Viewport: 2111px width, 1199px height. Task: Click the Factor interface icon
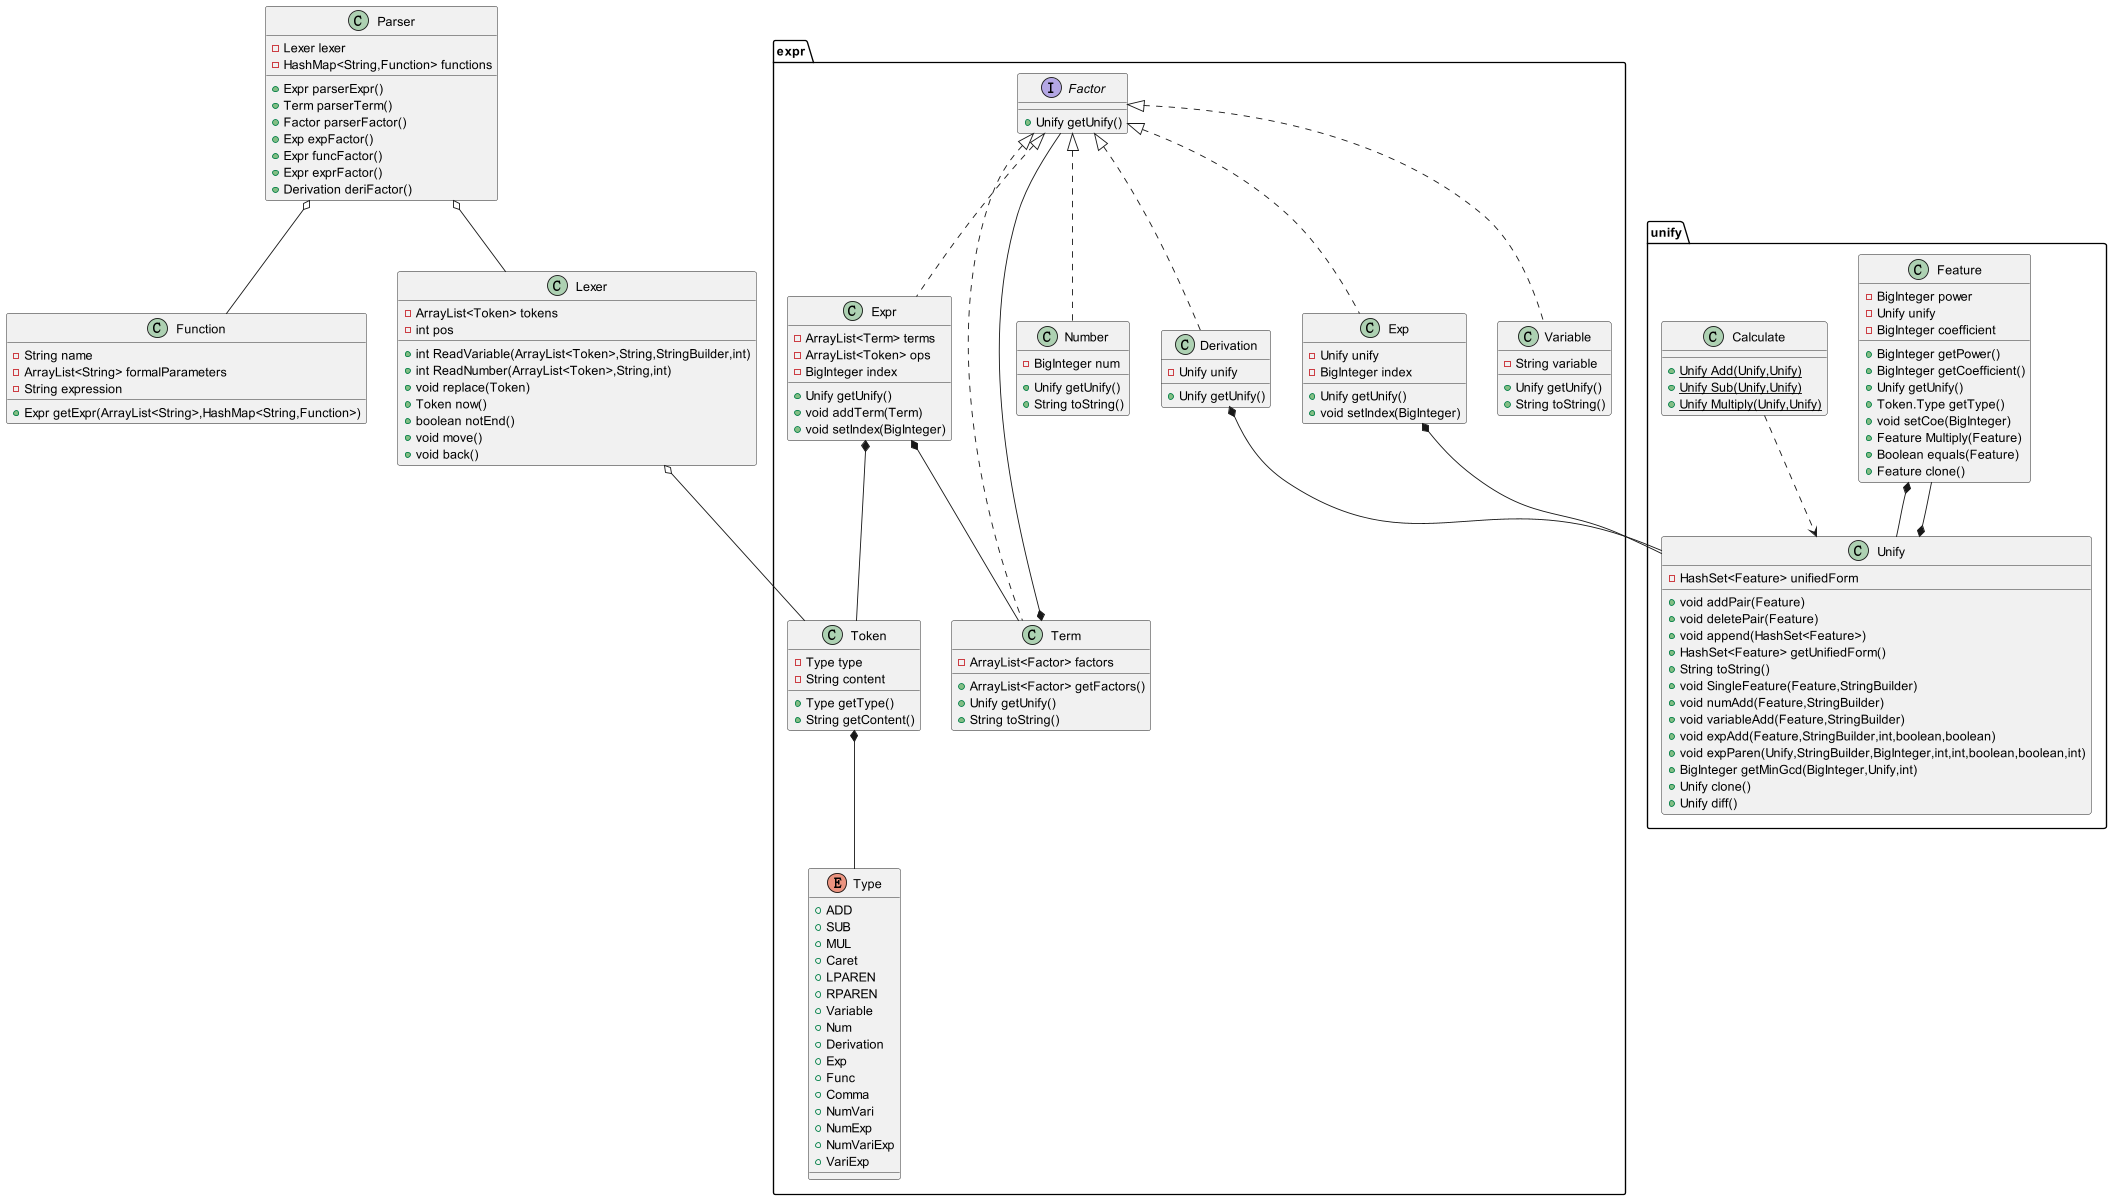pos(1051,88)
